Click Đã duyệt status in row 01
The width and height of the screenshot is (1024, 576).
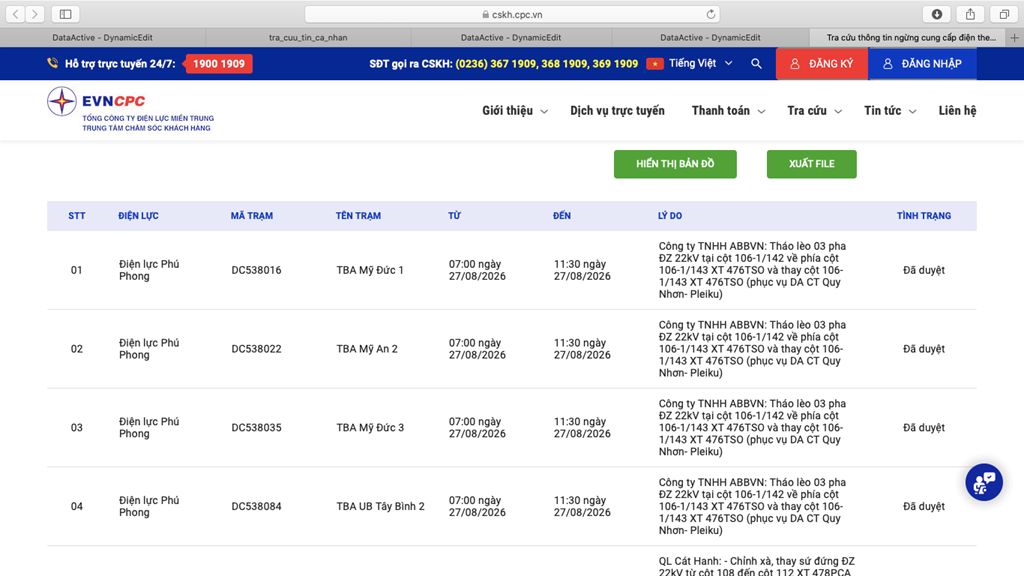coord(923,270)
